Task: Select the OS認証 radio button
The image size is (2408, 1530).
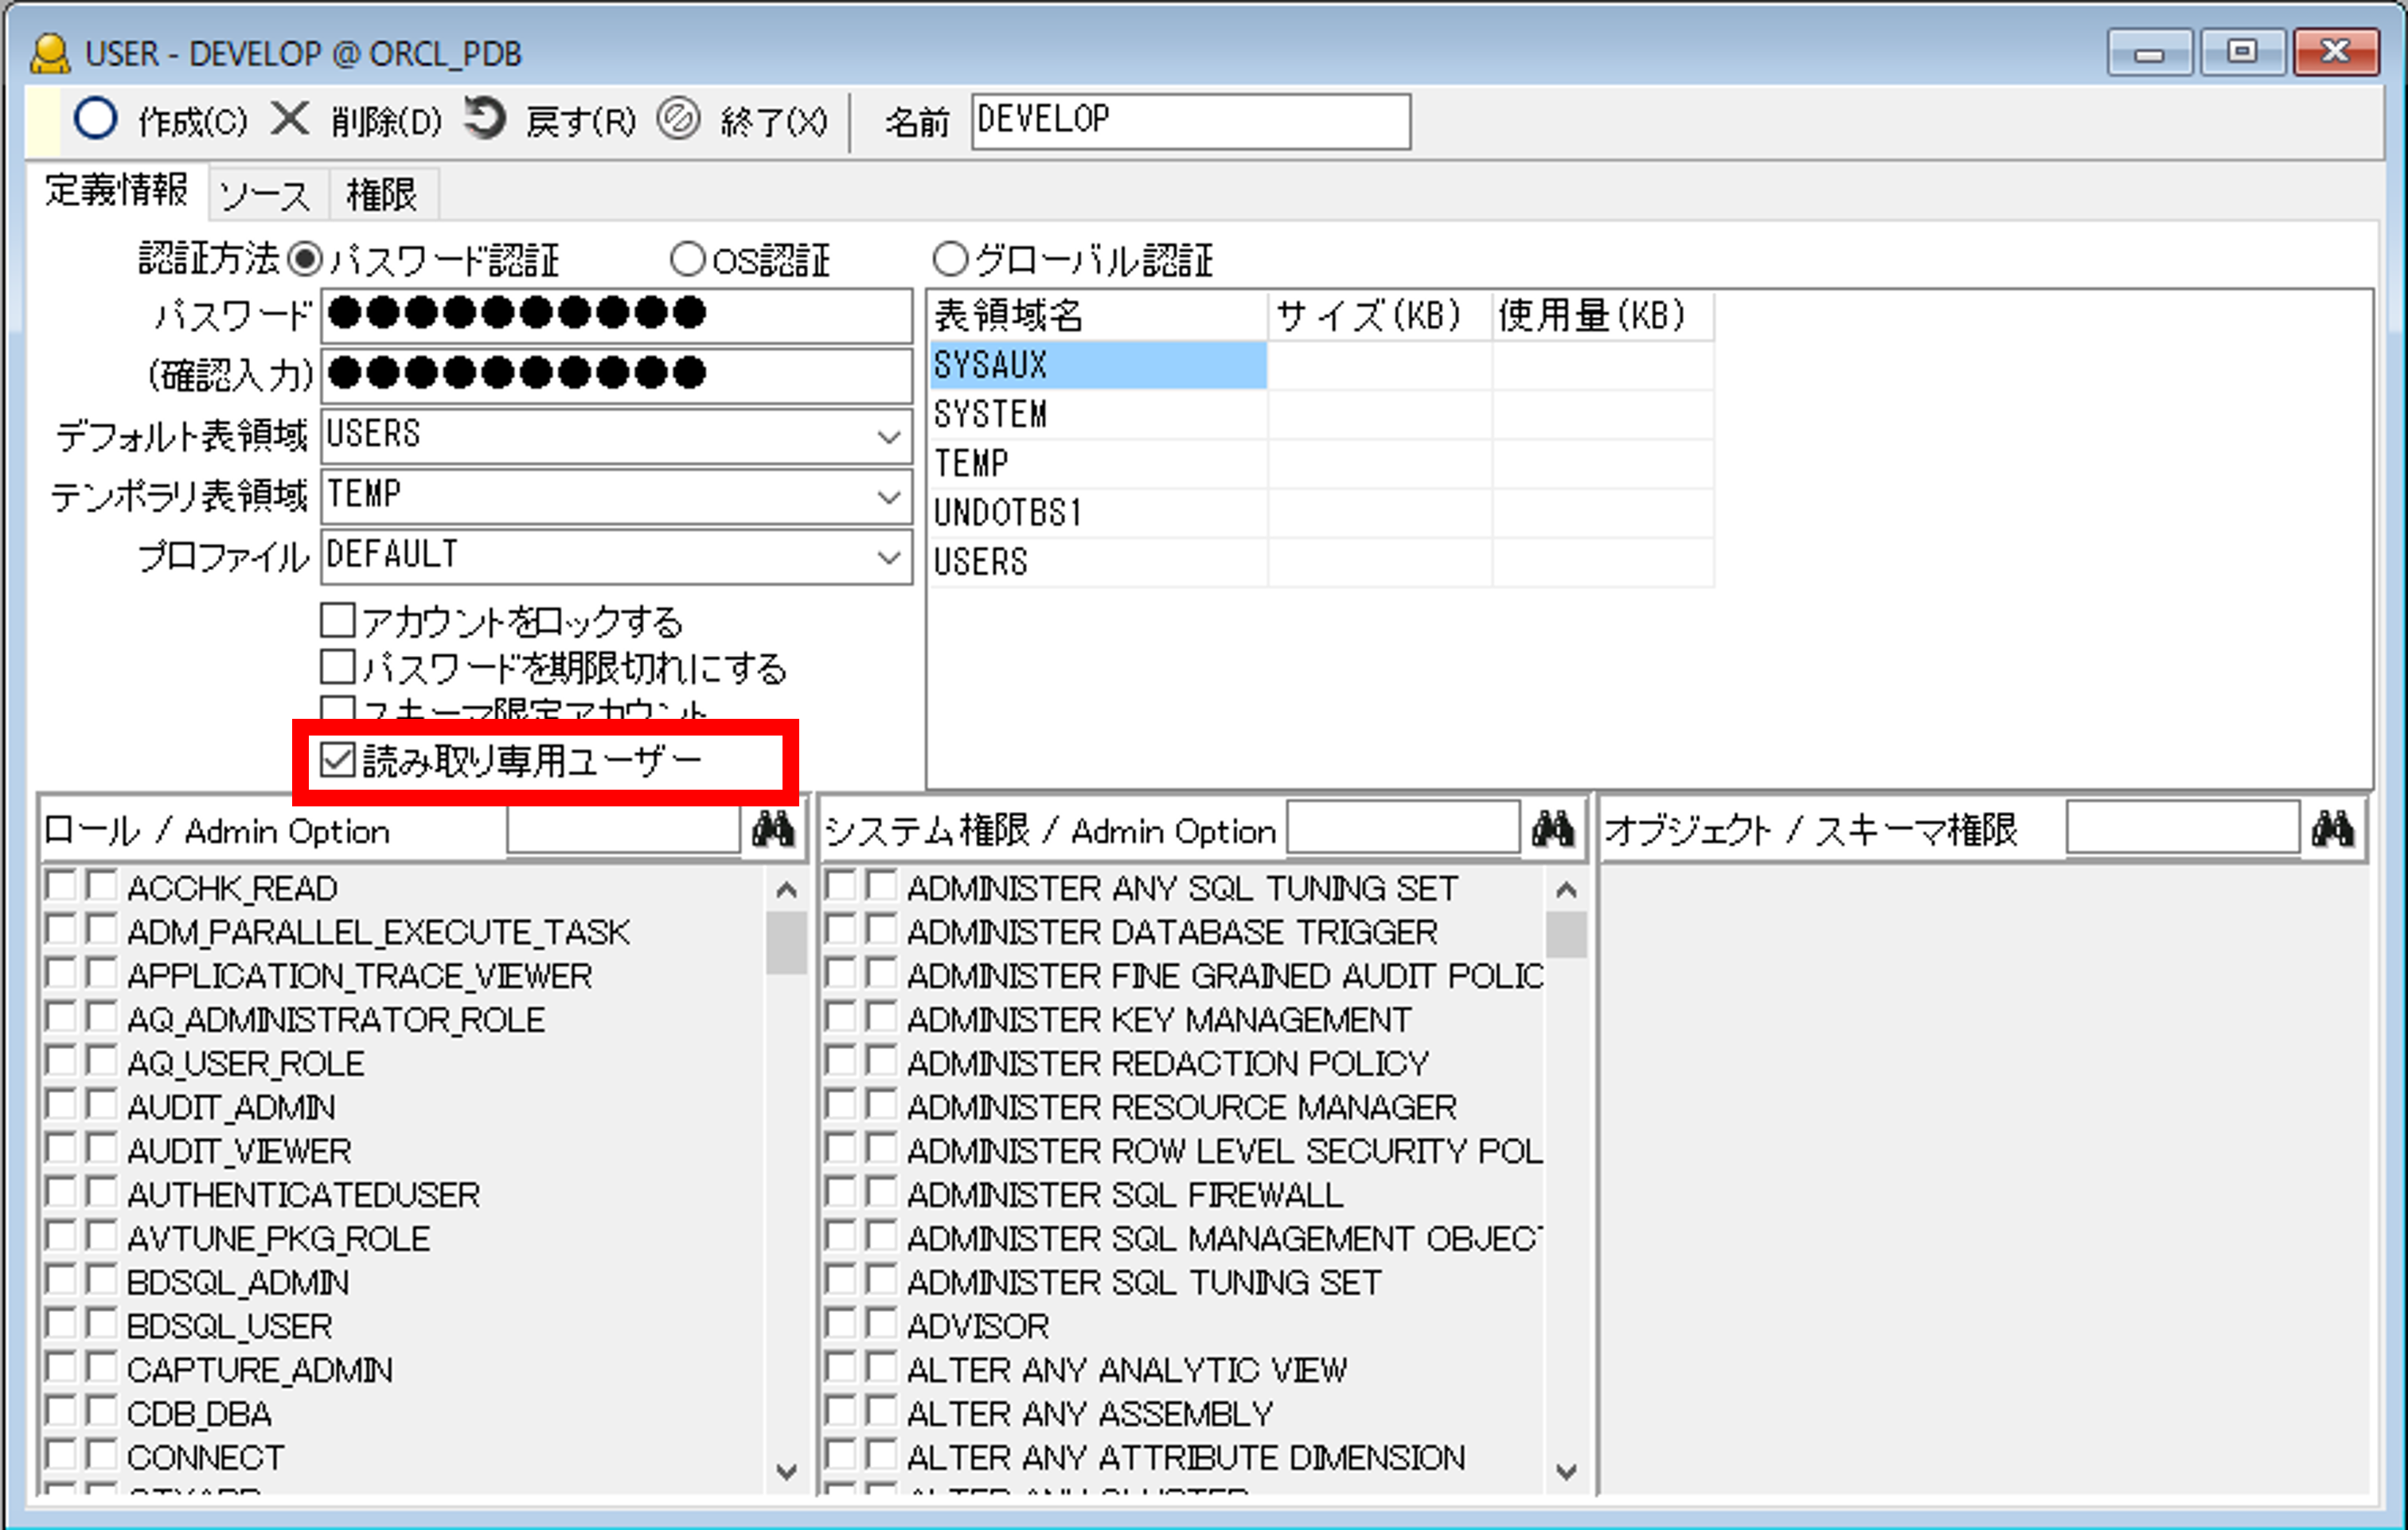Action: pos(687,259)
